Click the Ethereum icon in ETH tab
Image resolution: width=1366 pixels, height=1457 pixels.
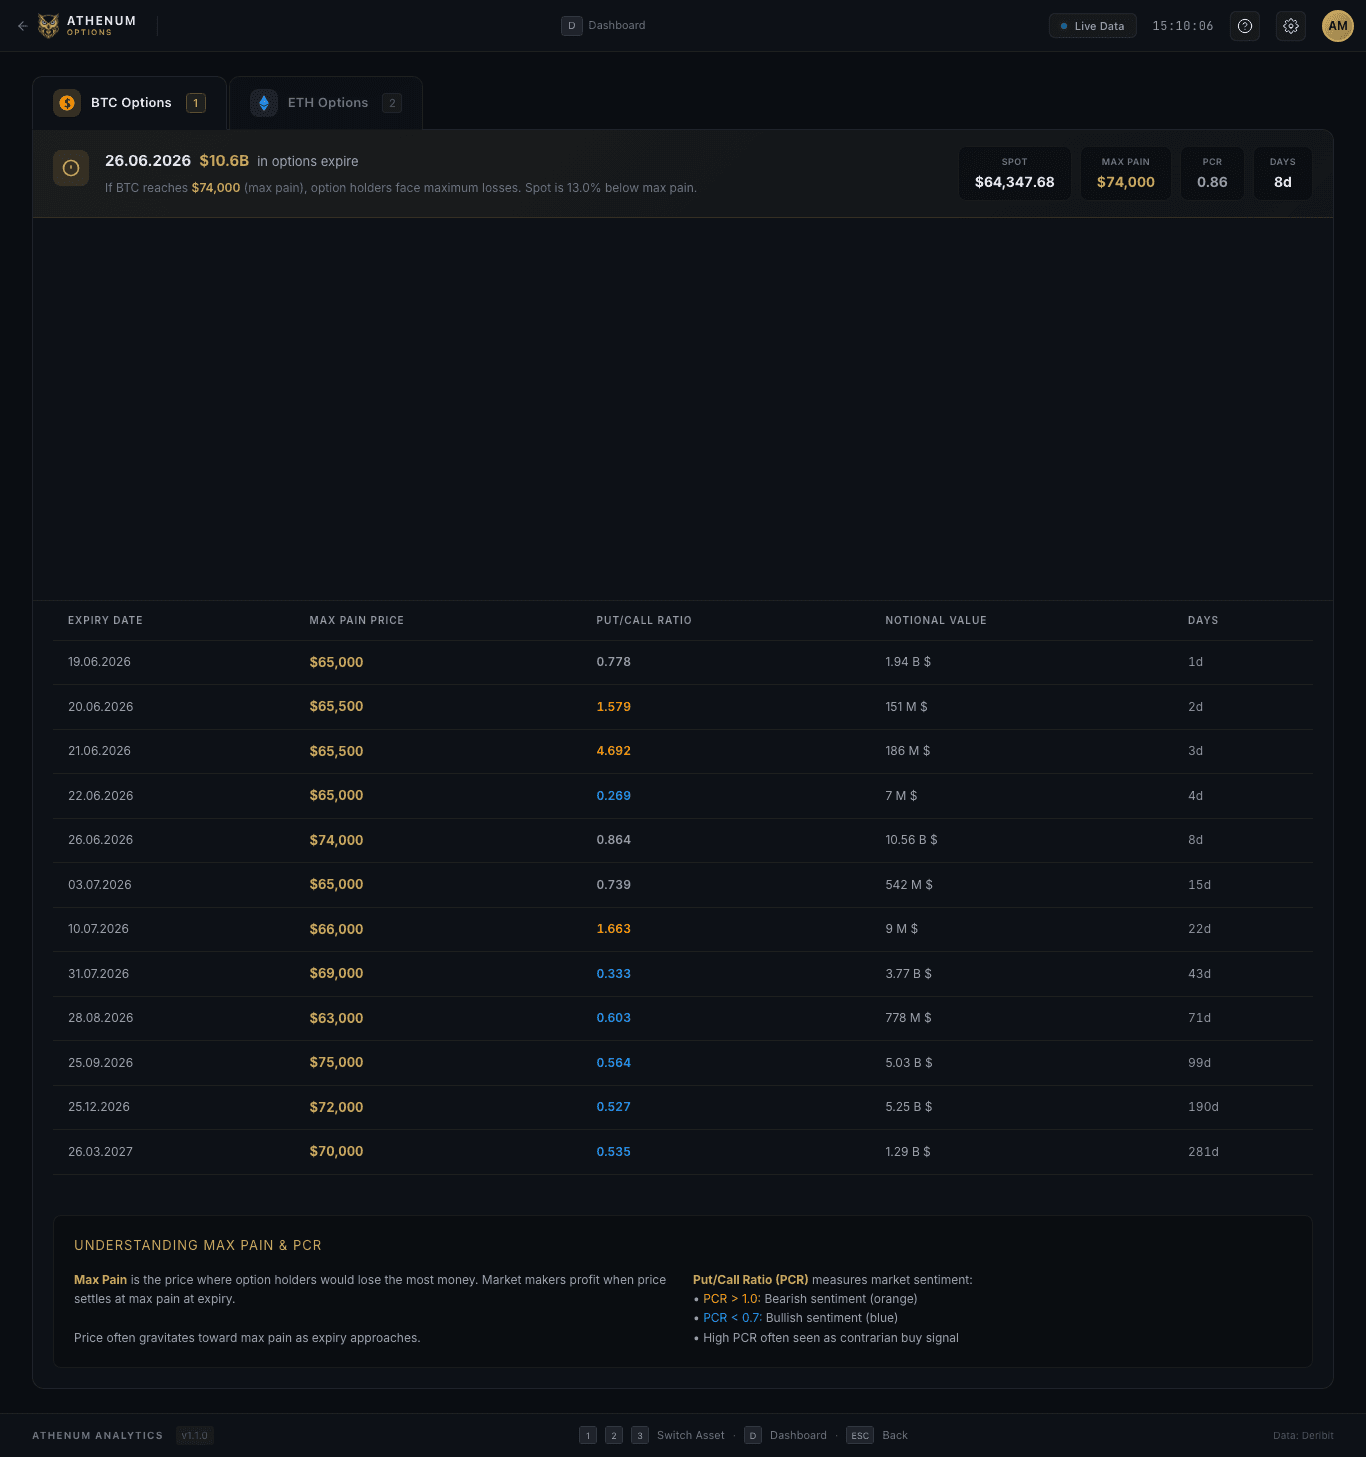tap(264, 103)
